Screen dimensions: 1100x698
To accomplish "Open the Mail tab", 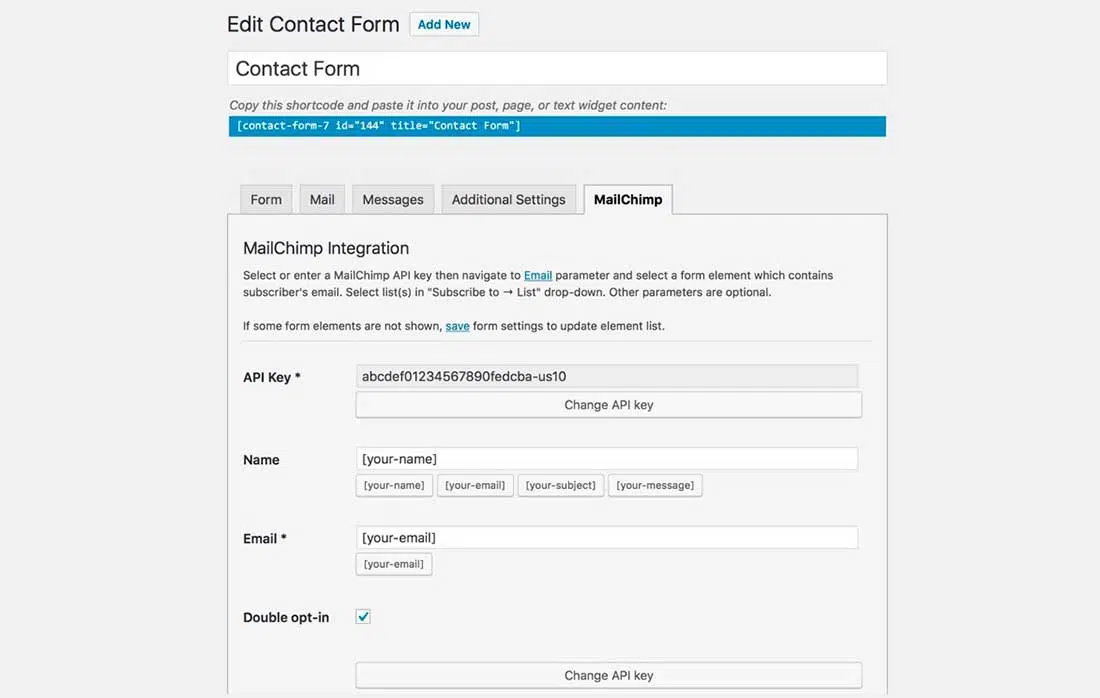I will click(322, 199).
